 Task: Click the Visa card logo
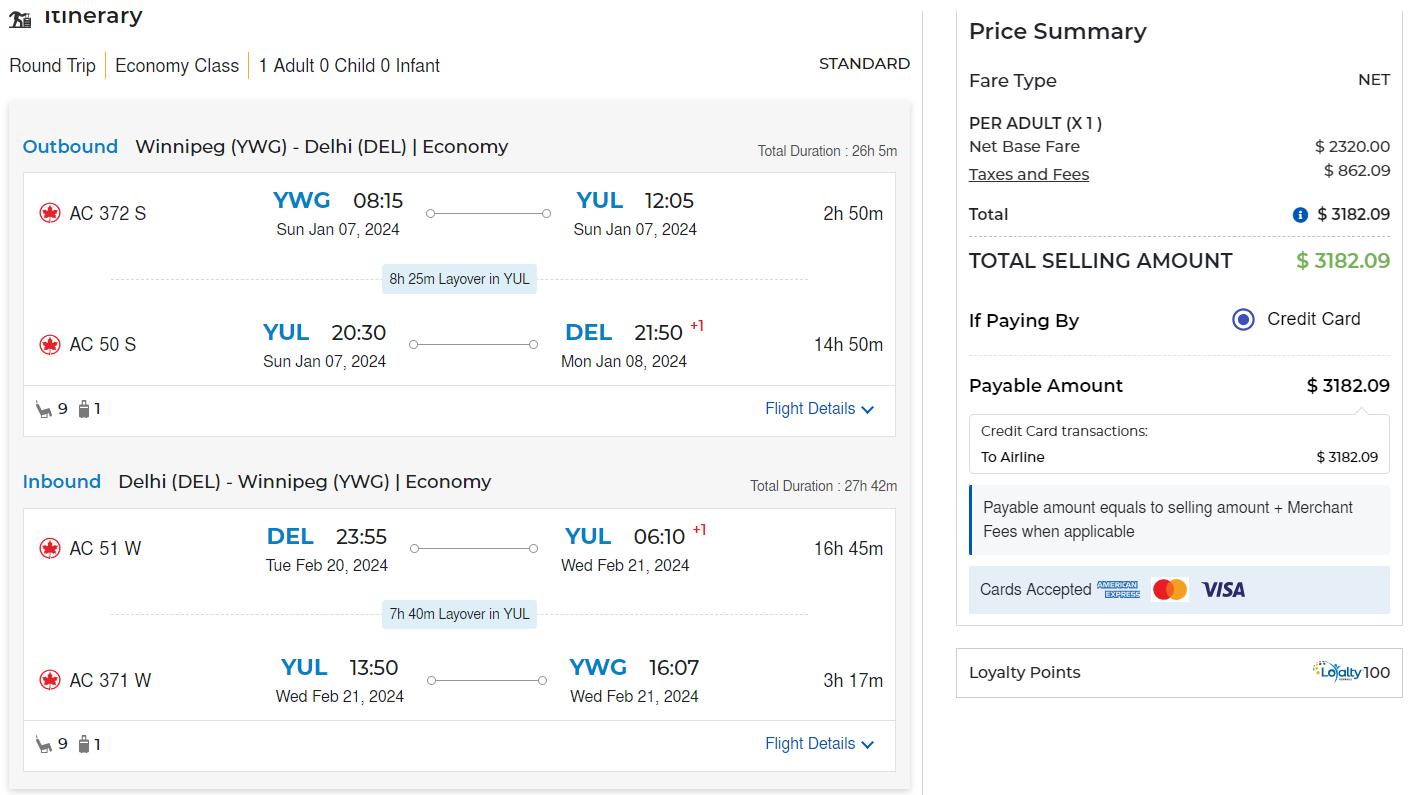[x=1223, y=590]
